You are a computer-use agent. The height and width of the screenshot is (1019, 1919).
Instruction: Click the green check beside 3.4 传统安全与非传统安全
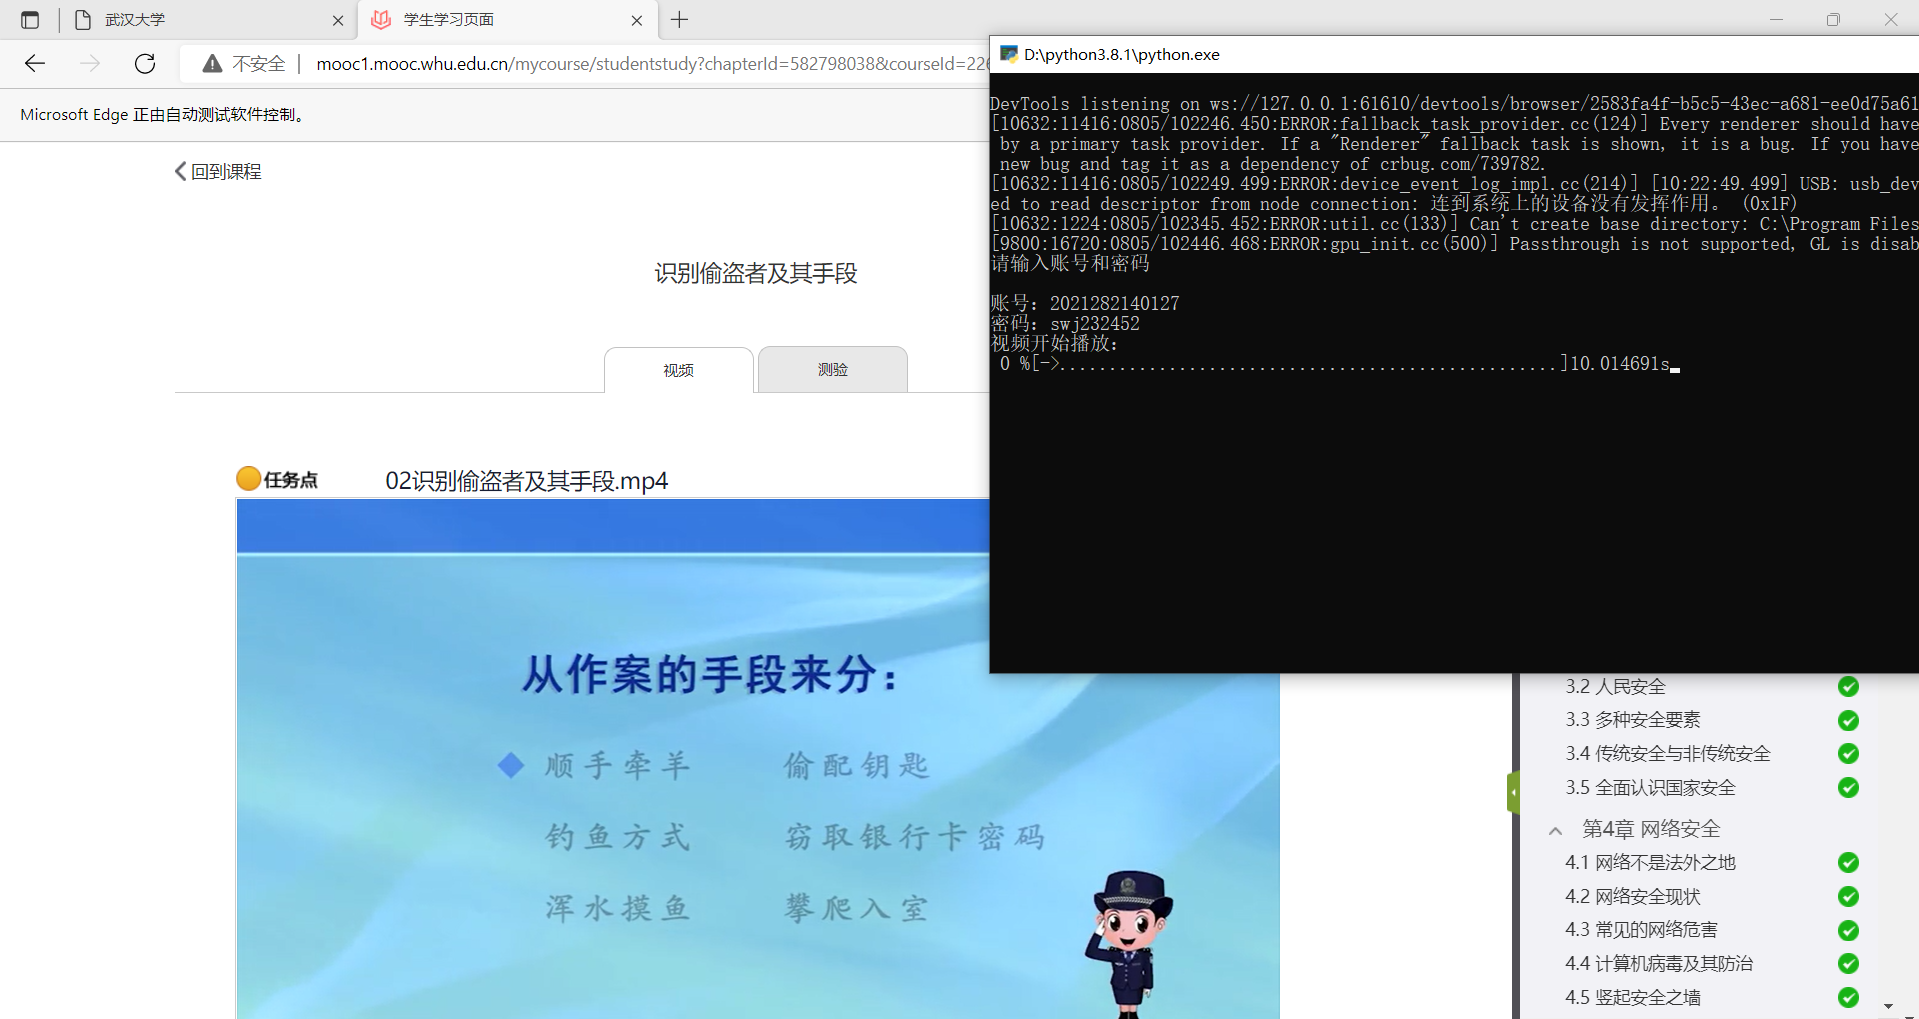1848,754
